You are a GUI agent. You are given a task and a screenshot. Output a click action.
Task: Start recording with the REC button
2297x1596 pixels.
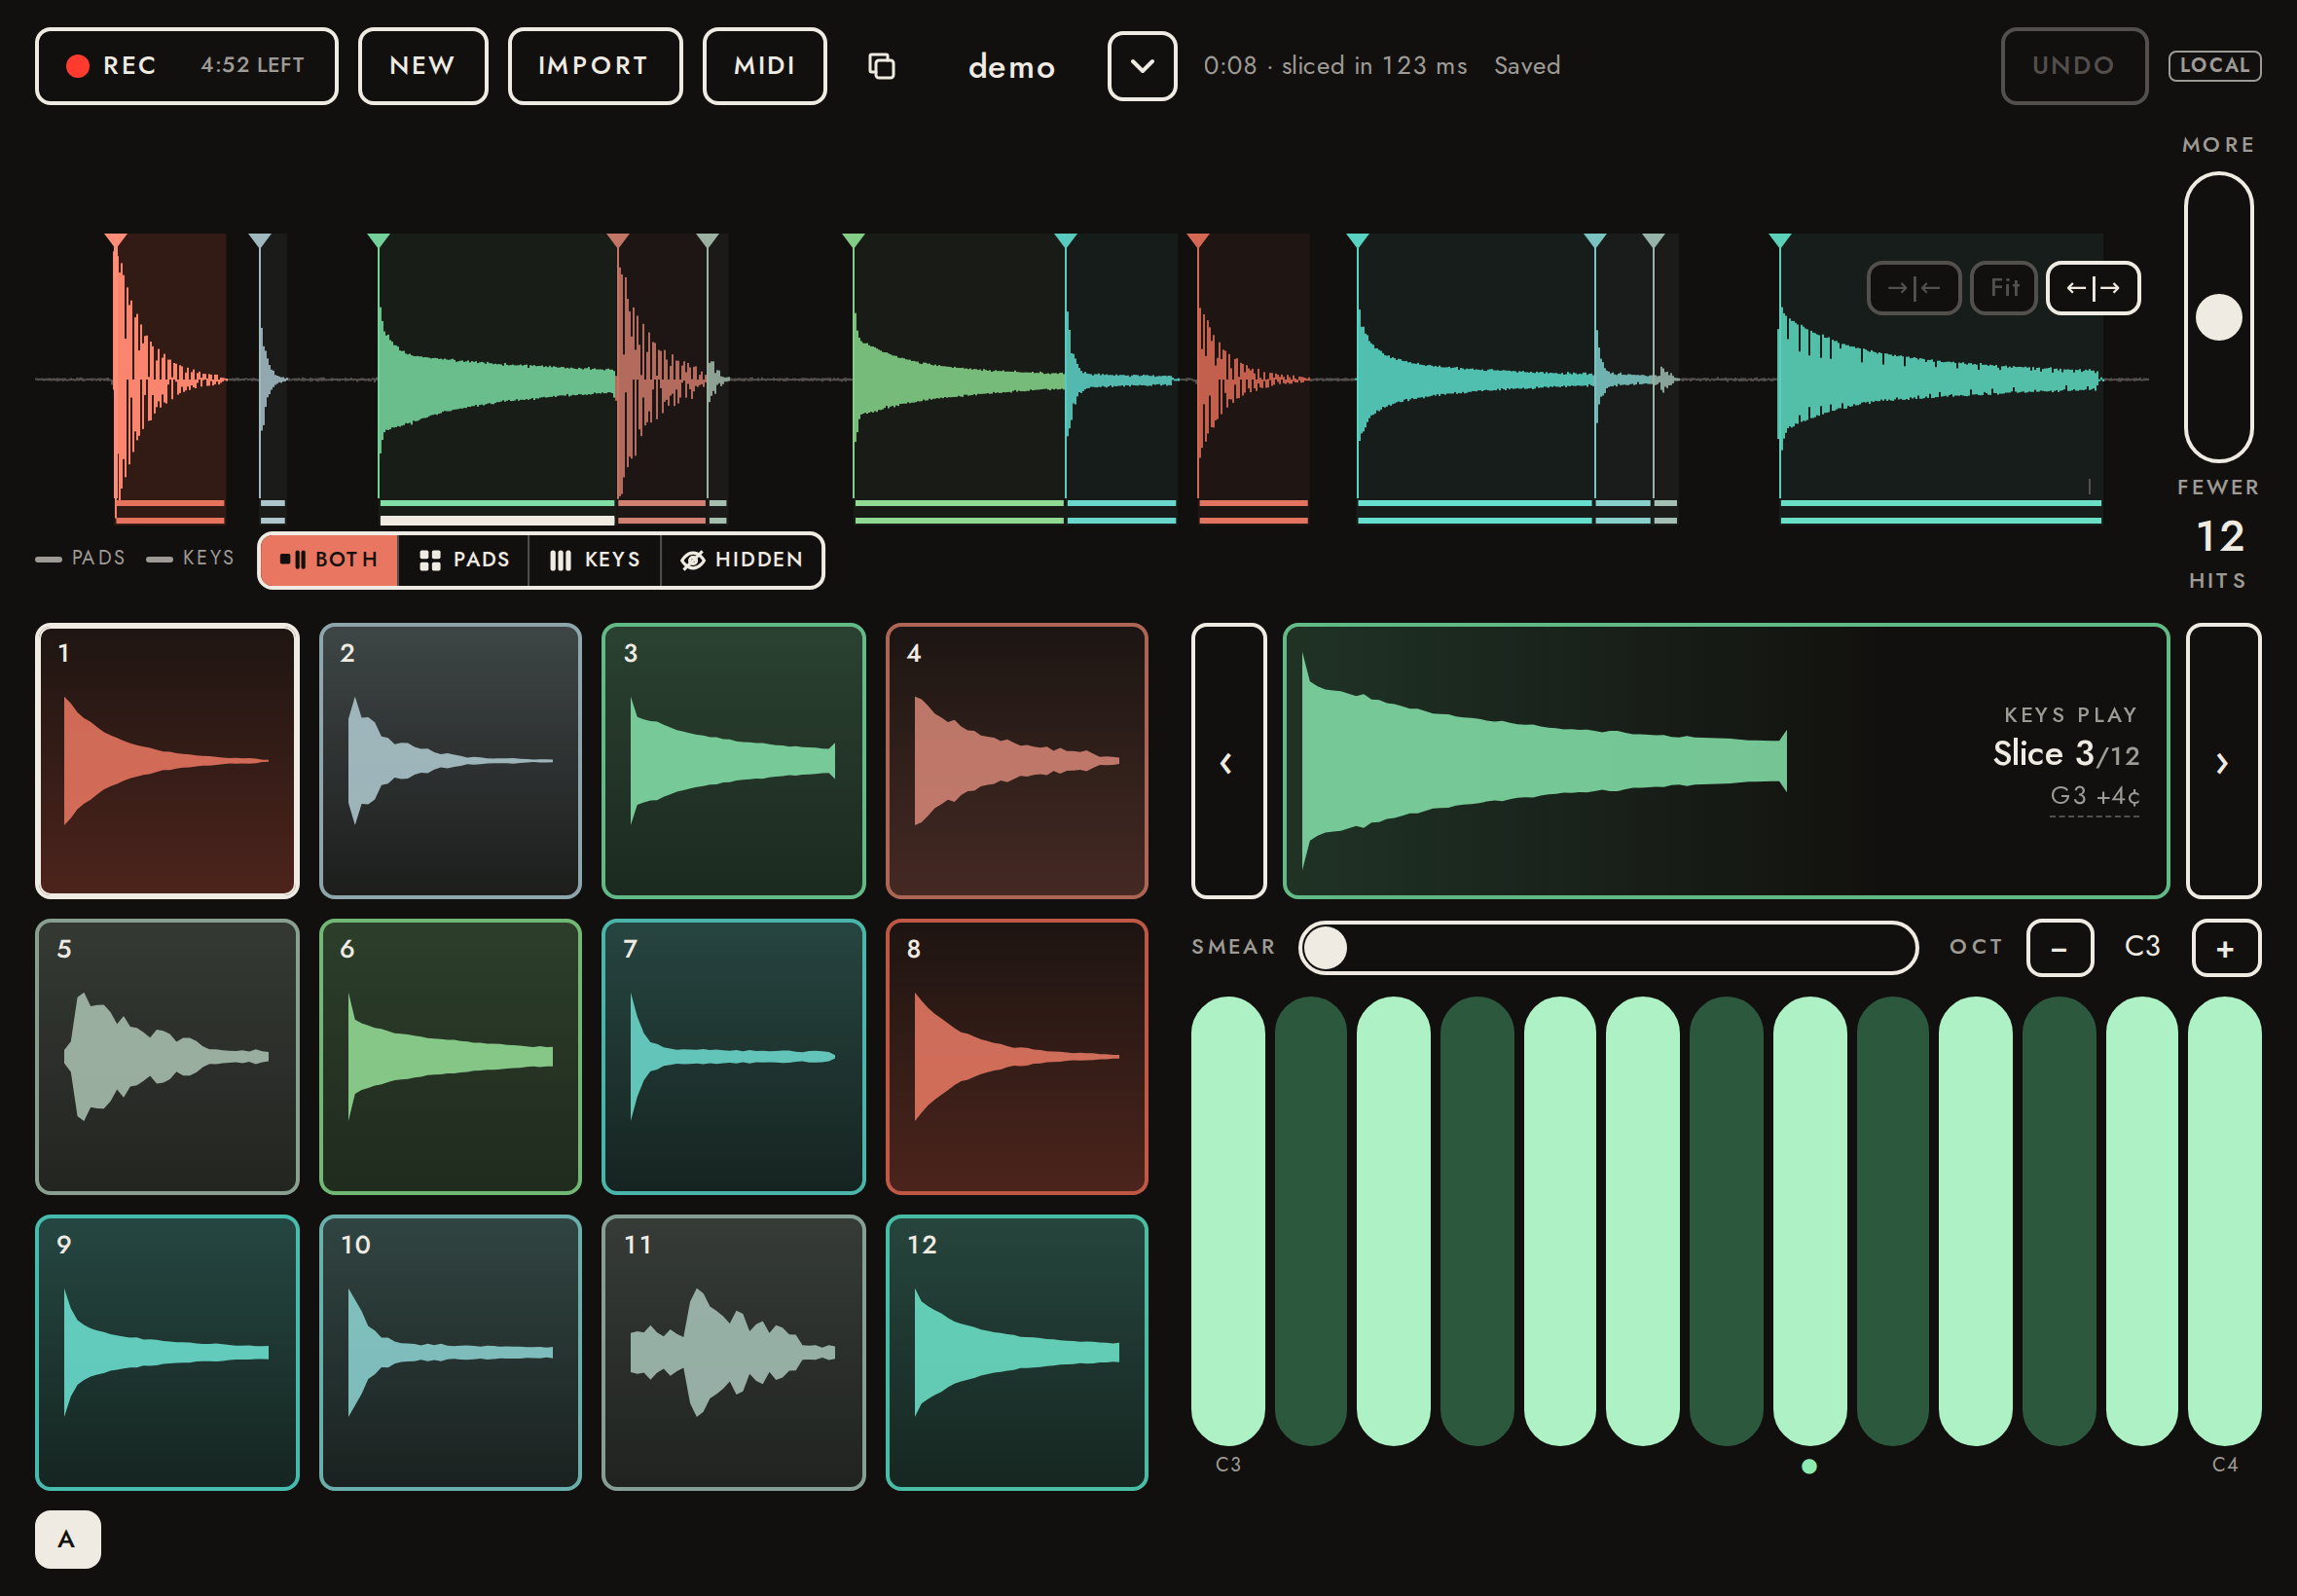[186, 66]
